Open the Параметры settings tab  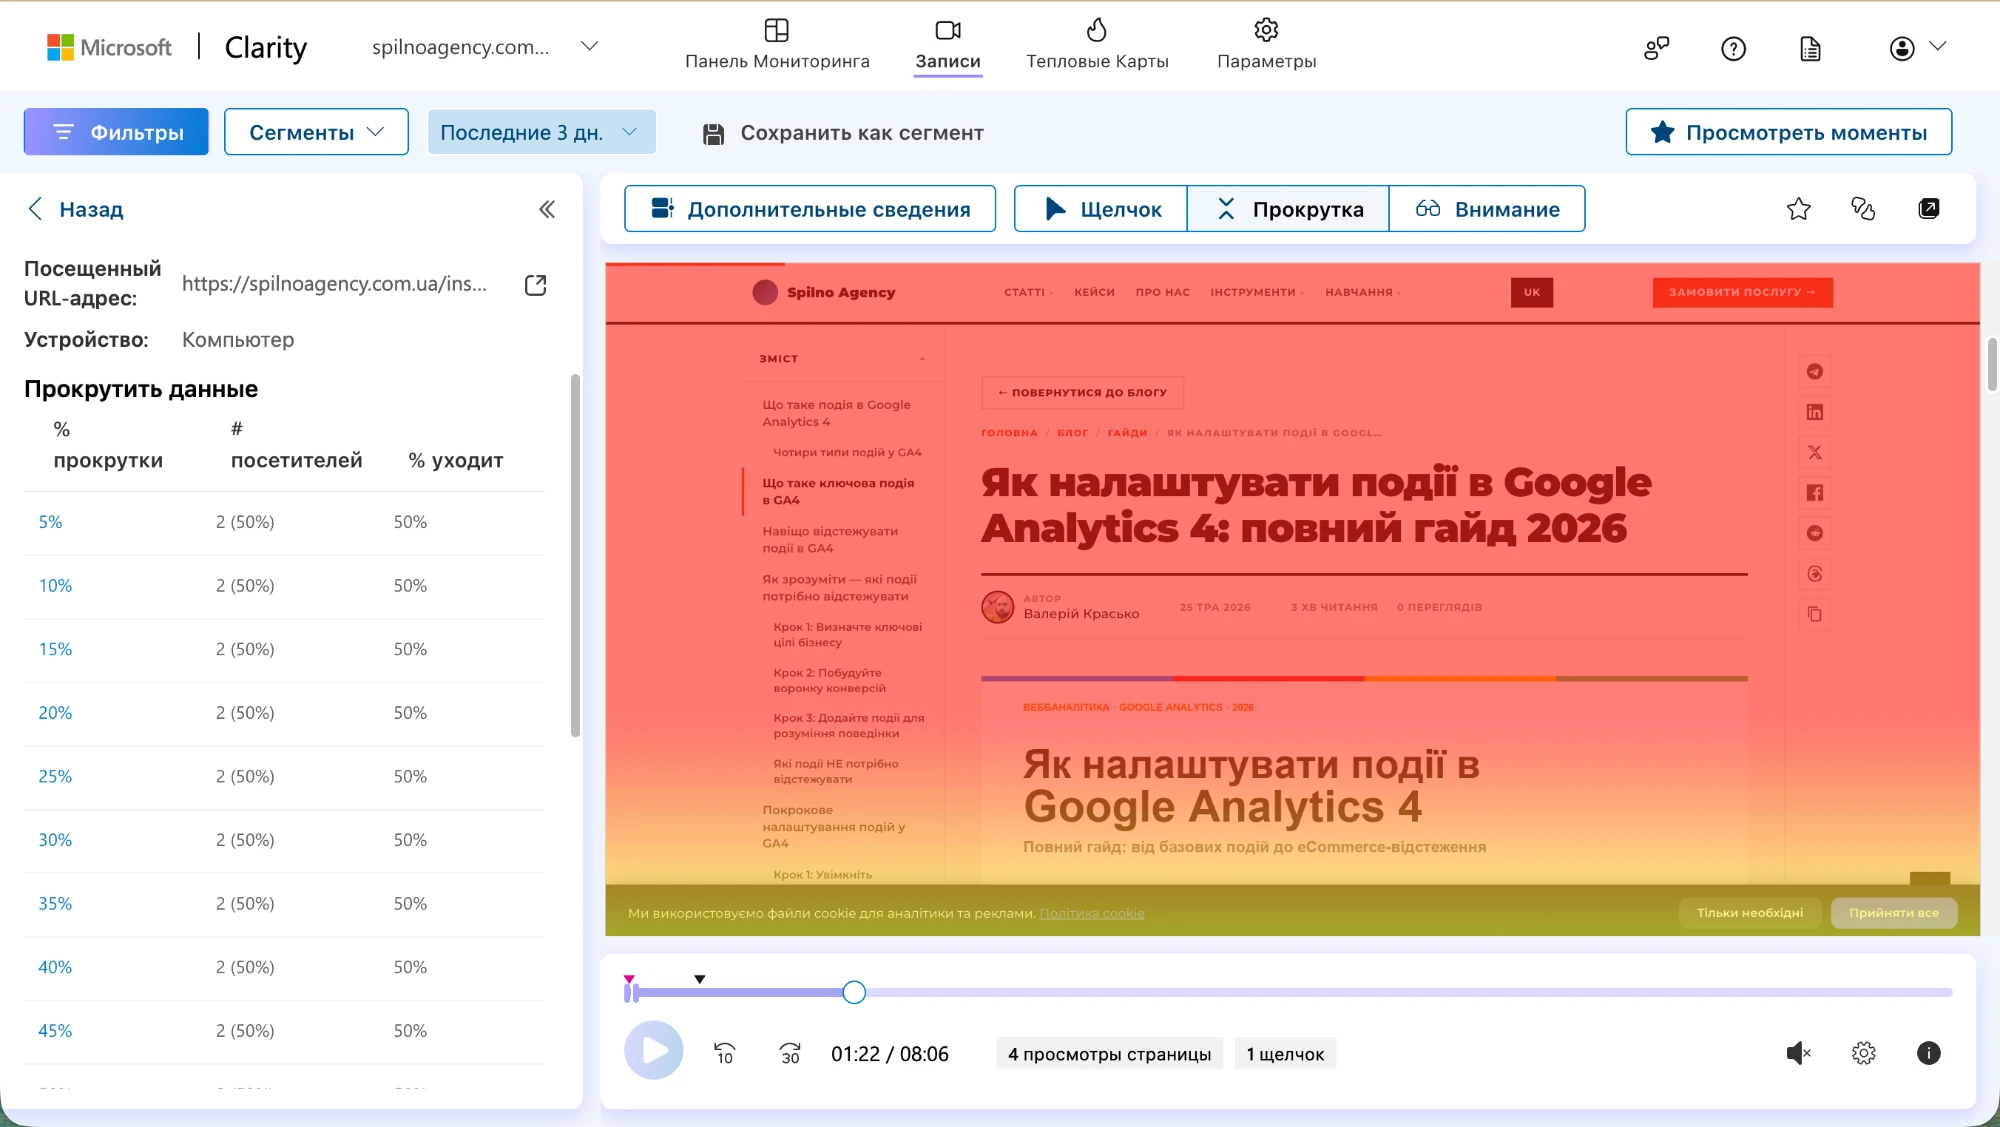(1266, 45)
